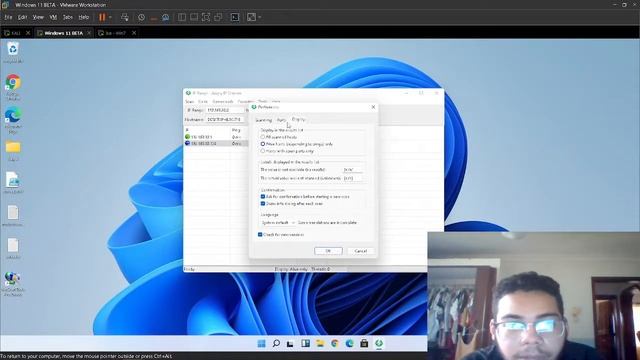The width and height of the screenshot is (640, 360).
Task: Open the Language 'System default' dropdown
Action: pos(278,222)
